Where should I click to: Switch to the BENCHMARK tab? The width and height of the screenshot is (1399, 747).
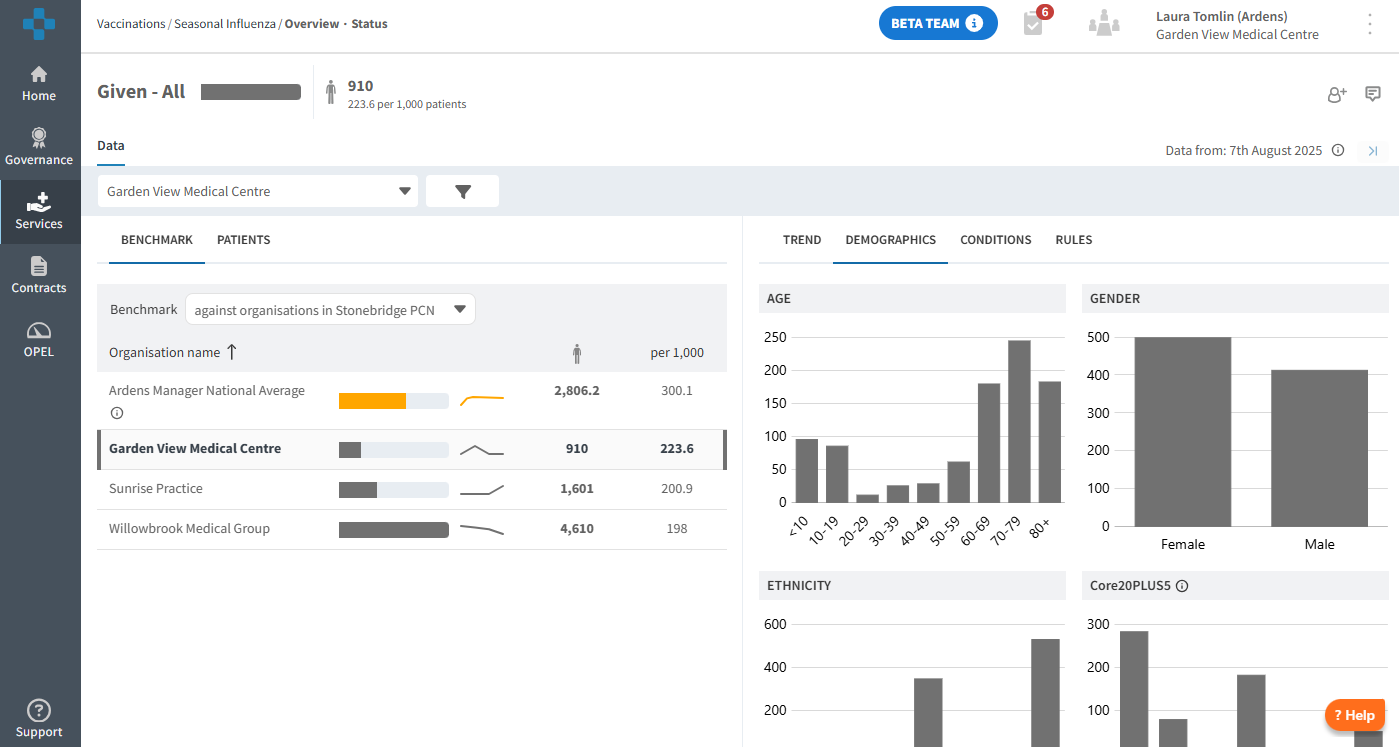(157, 240)
